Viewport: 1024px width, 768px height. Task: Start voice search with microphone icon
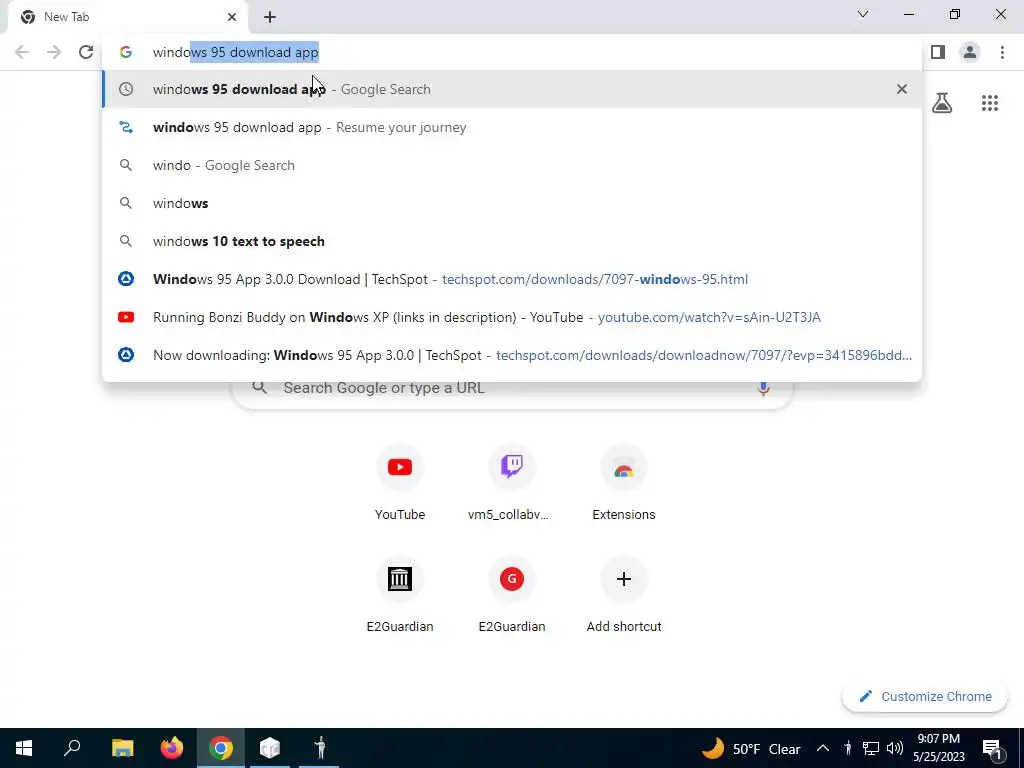click(763, 388)
